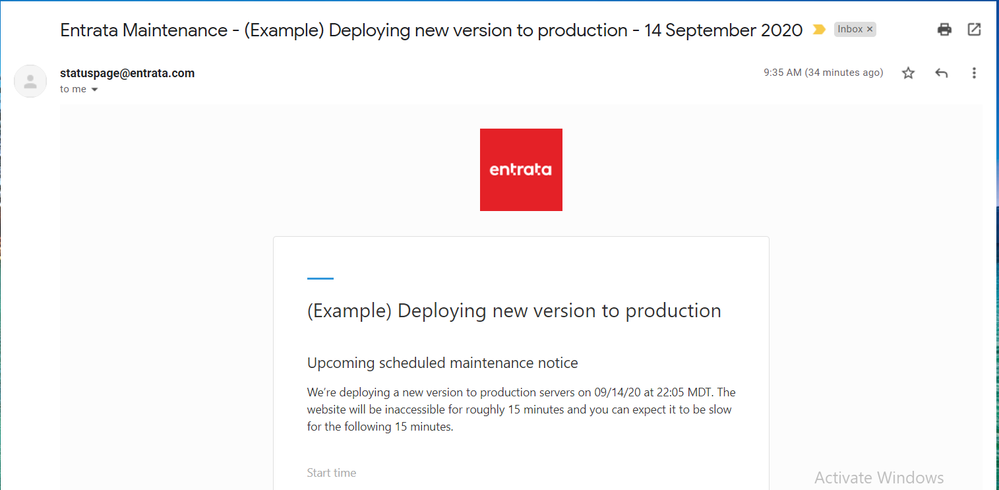Click sender statuspage@entrata.com

coord(127,73)
